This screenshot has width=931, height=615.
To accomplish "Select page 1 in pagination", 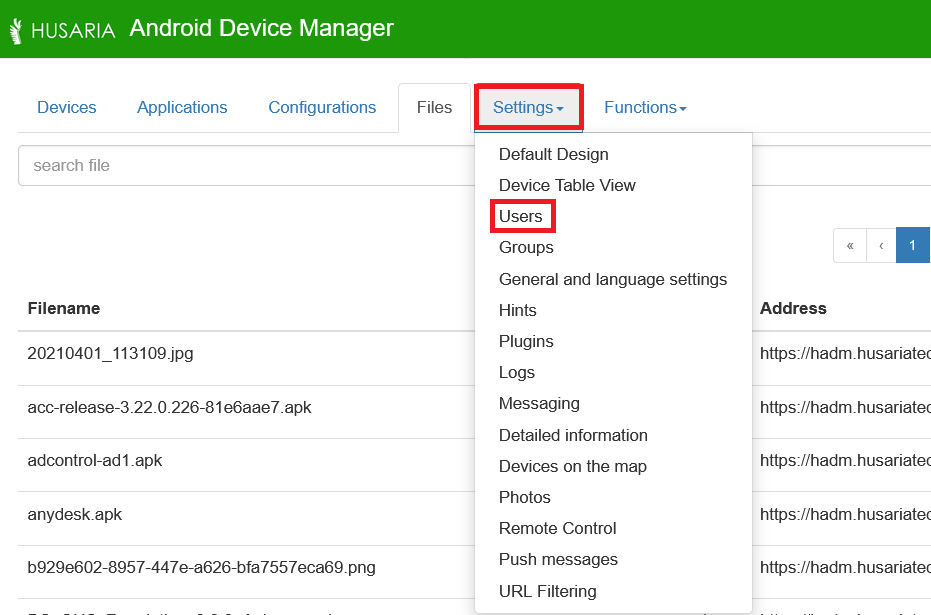I will [x=913, y=245].
